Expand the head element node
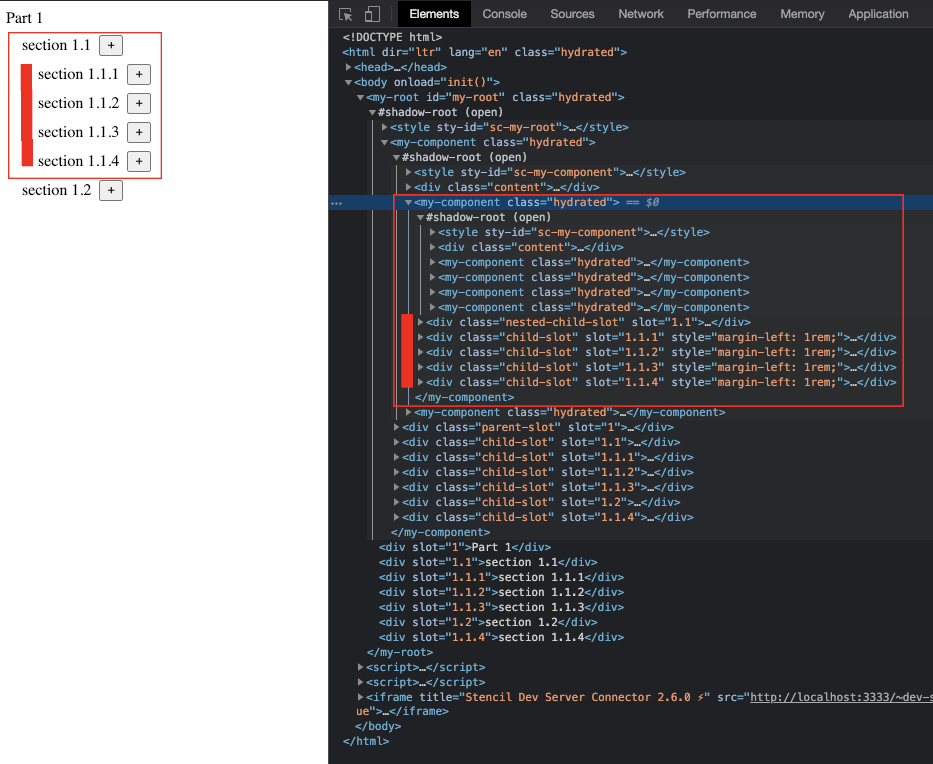The width and height of the screenshot is (933, 764). pyautogui.click(x=349, y=67)
